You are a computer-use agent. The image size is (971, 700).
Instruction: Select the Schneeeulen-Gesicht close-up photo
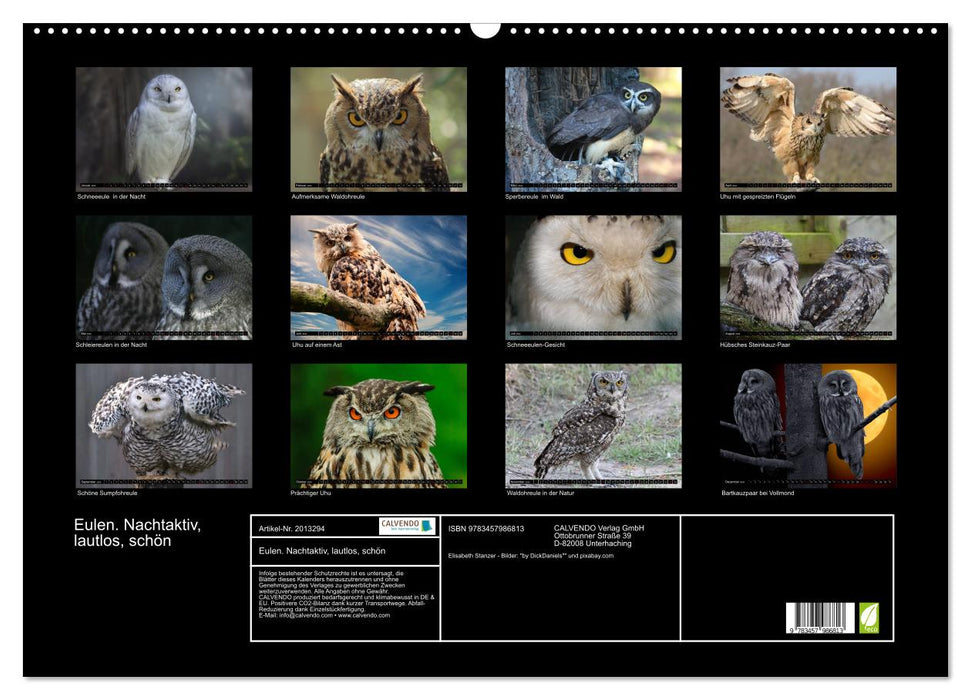593,277
